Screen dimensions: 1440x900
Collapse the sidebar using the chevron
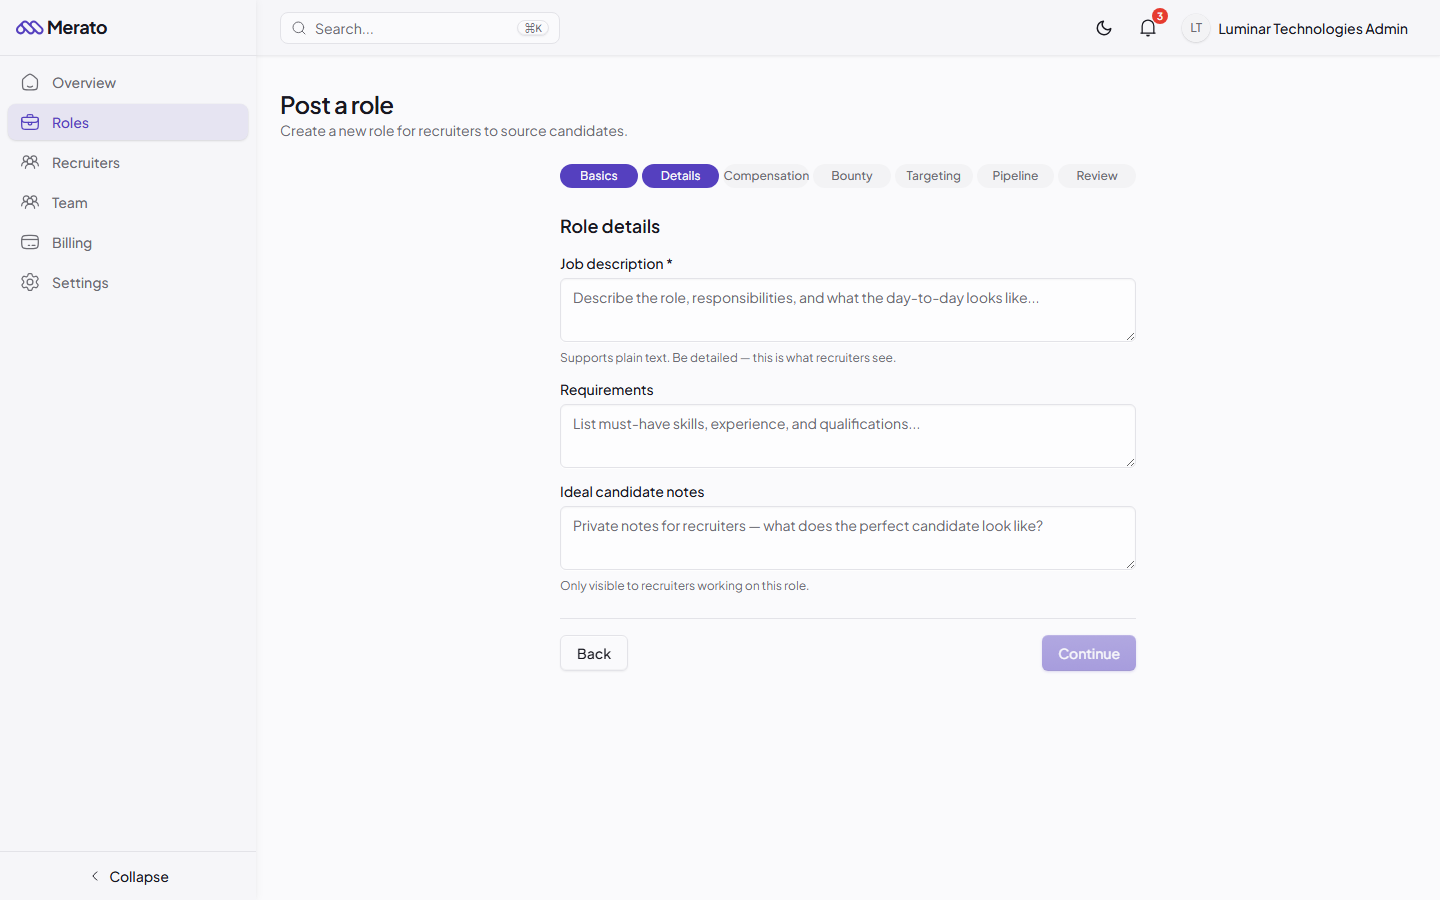coord(95,876)
